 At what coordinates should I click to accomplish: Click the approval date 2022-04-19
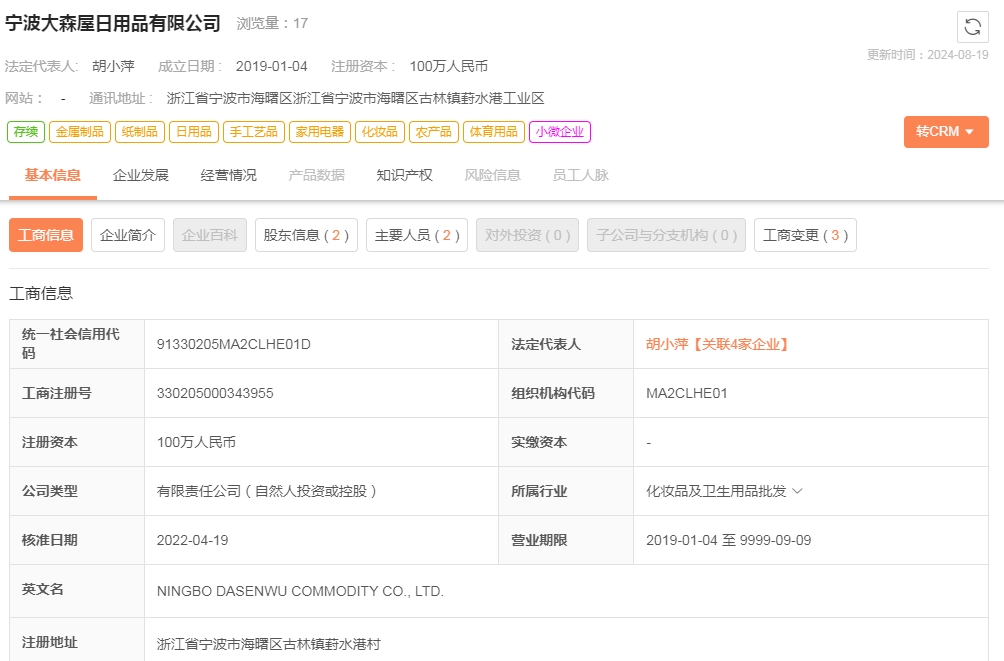tap(193, 541)
